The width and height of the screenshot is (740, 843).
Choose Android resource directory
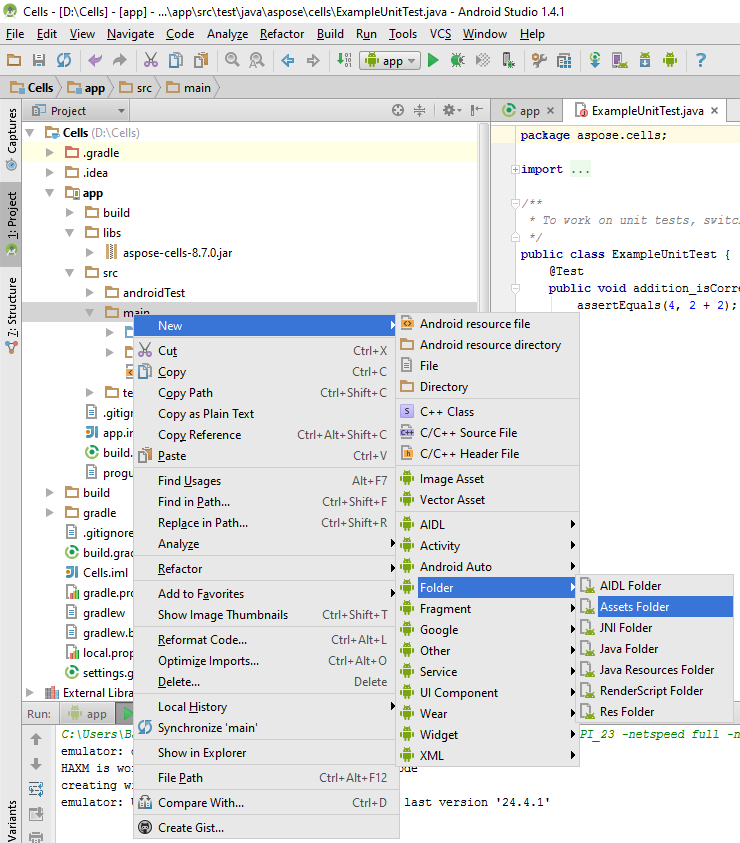488,345
